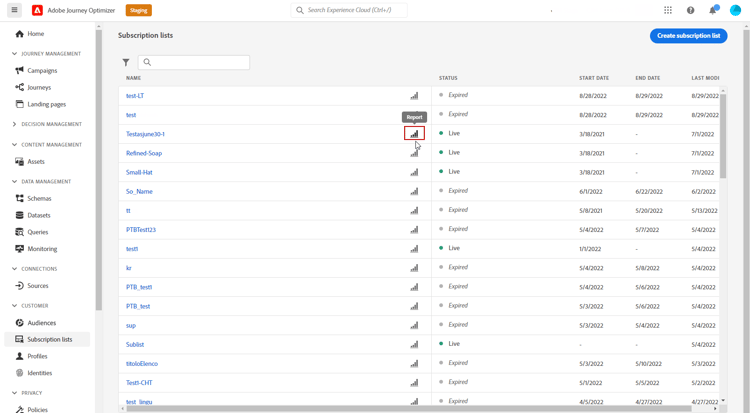Screen dimensions: 750x413
Task: Click report icon for Sublist row
Action: pos(414,344)
